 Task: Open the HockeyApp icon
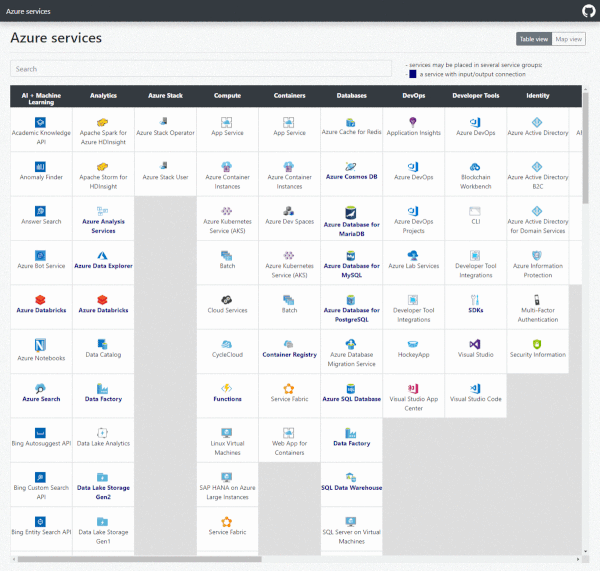click(x=412, y=344)
